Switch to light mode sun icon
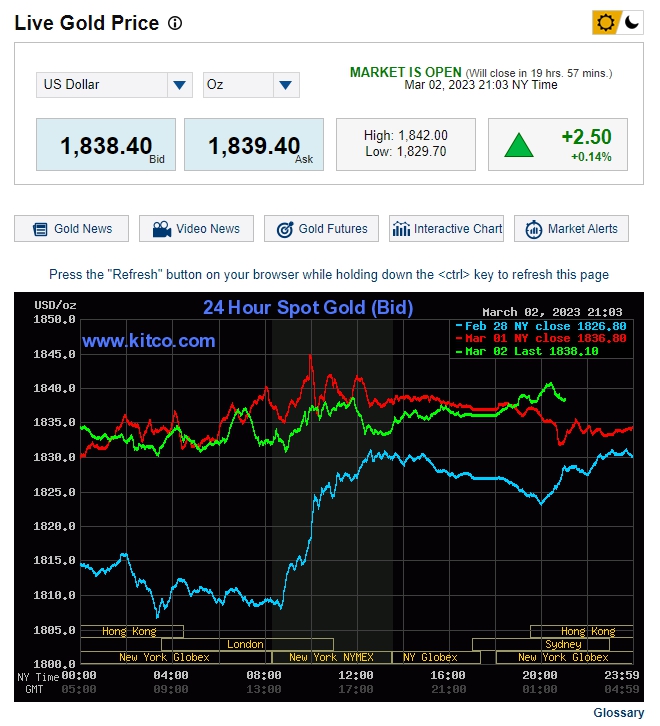This screenshot has height=726, width=660. coord(605,22)
